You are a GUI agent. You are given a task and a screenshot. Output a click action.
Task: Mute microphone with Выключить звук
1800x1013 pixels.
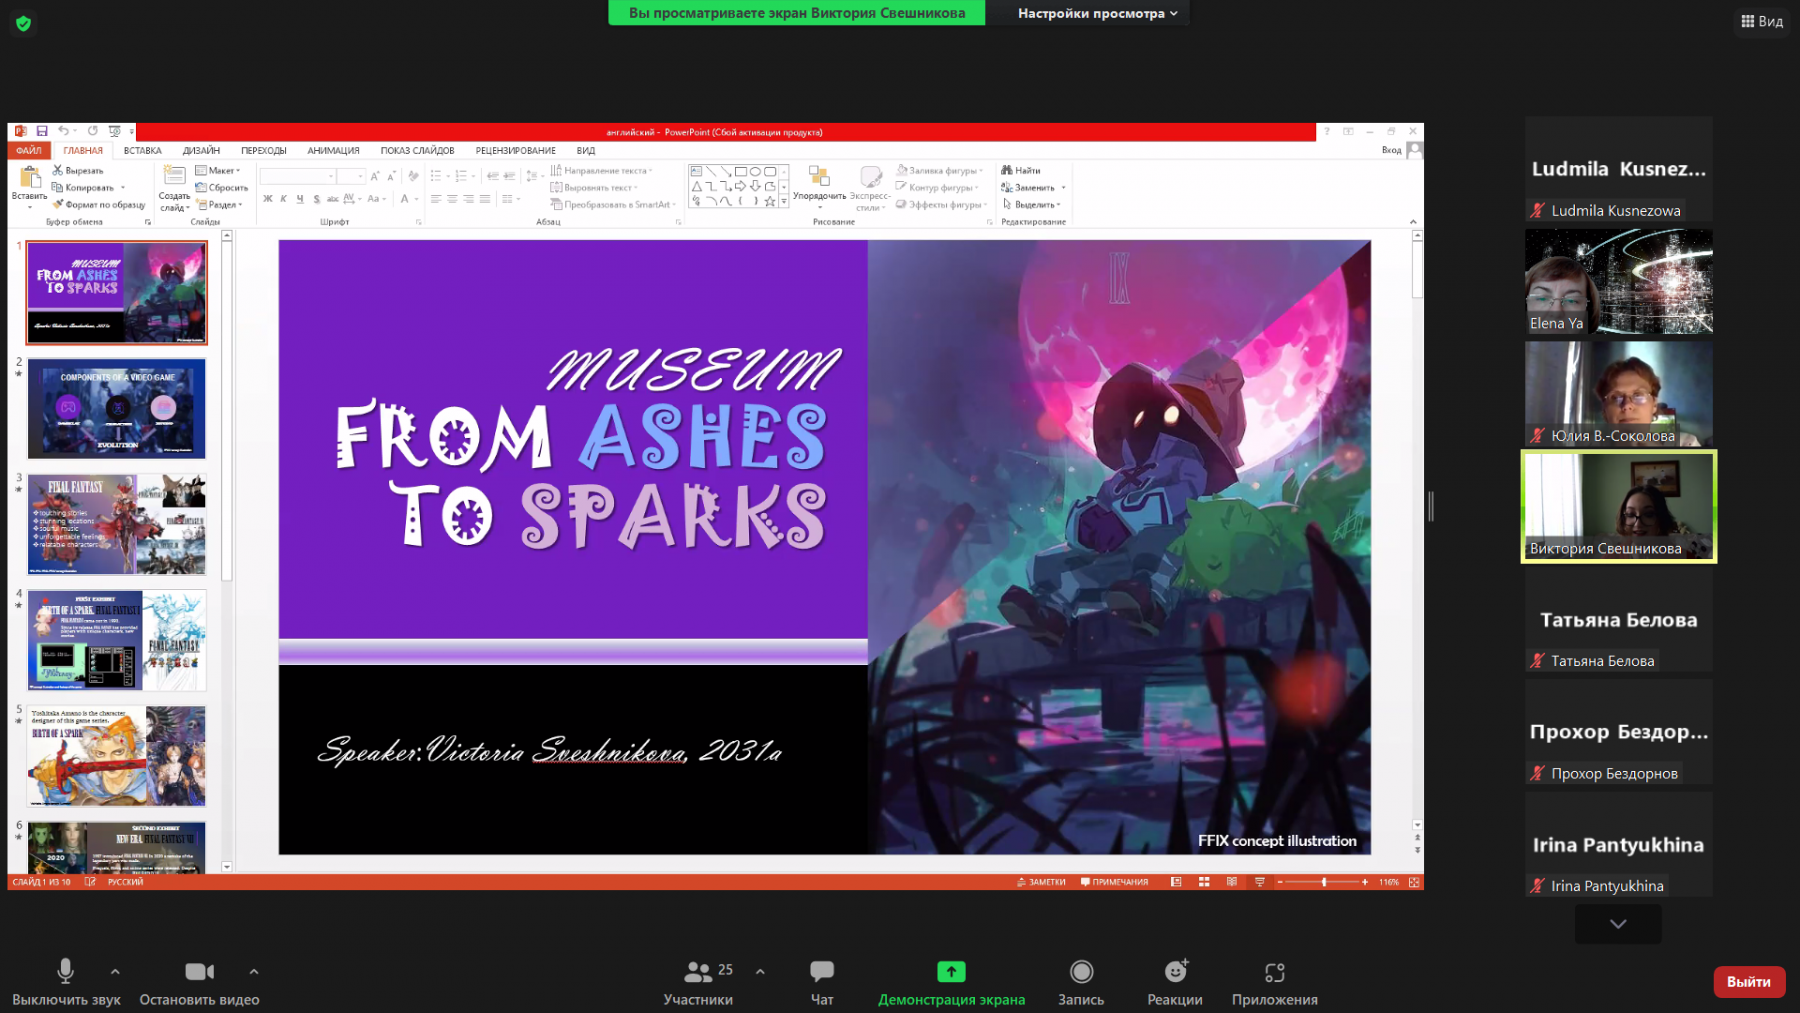[66, 983]
